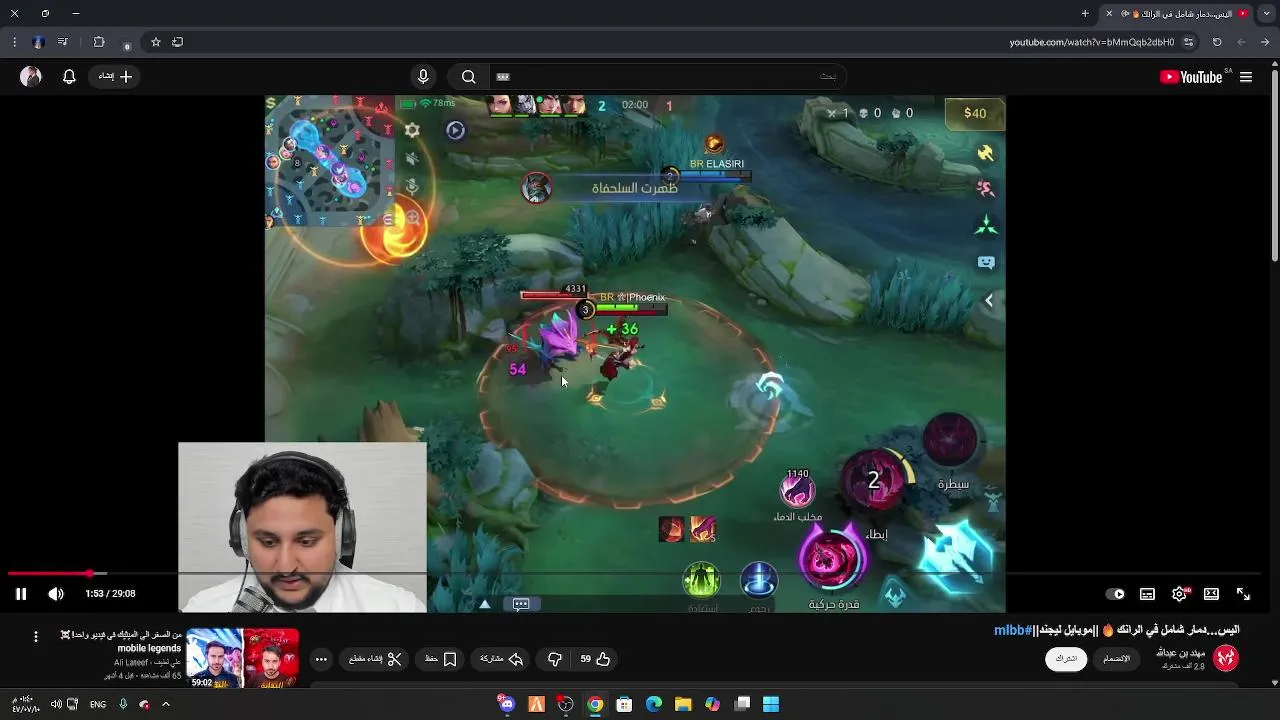Open the on-screen keyboard in search box
Viewport: 1280px width, 720px height.
tap(503, 77)
